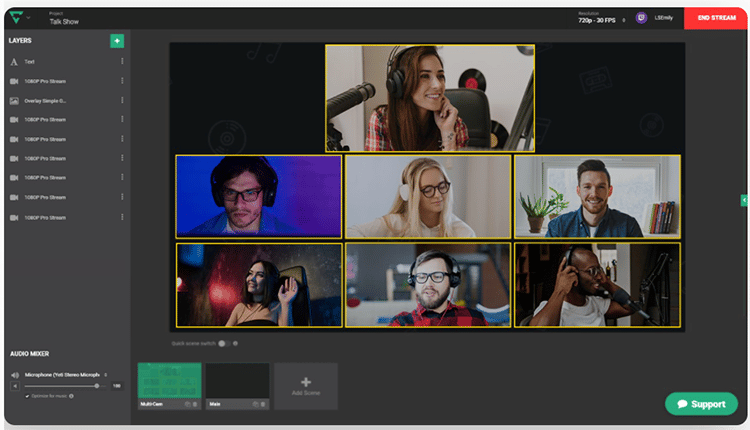This screenshot has width=750, height=430.
Task: Duplicate the Main scene via copy icon
Action: pos(254,403)
